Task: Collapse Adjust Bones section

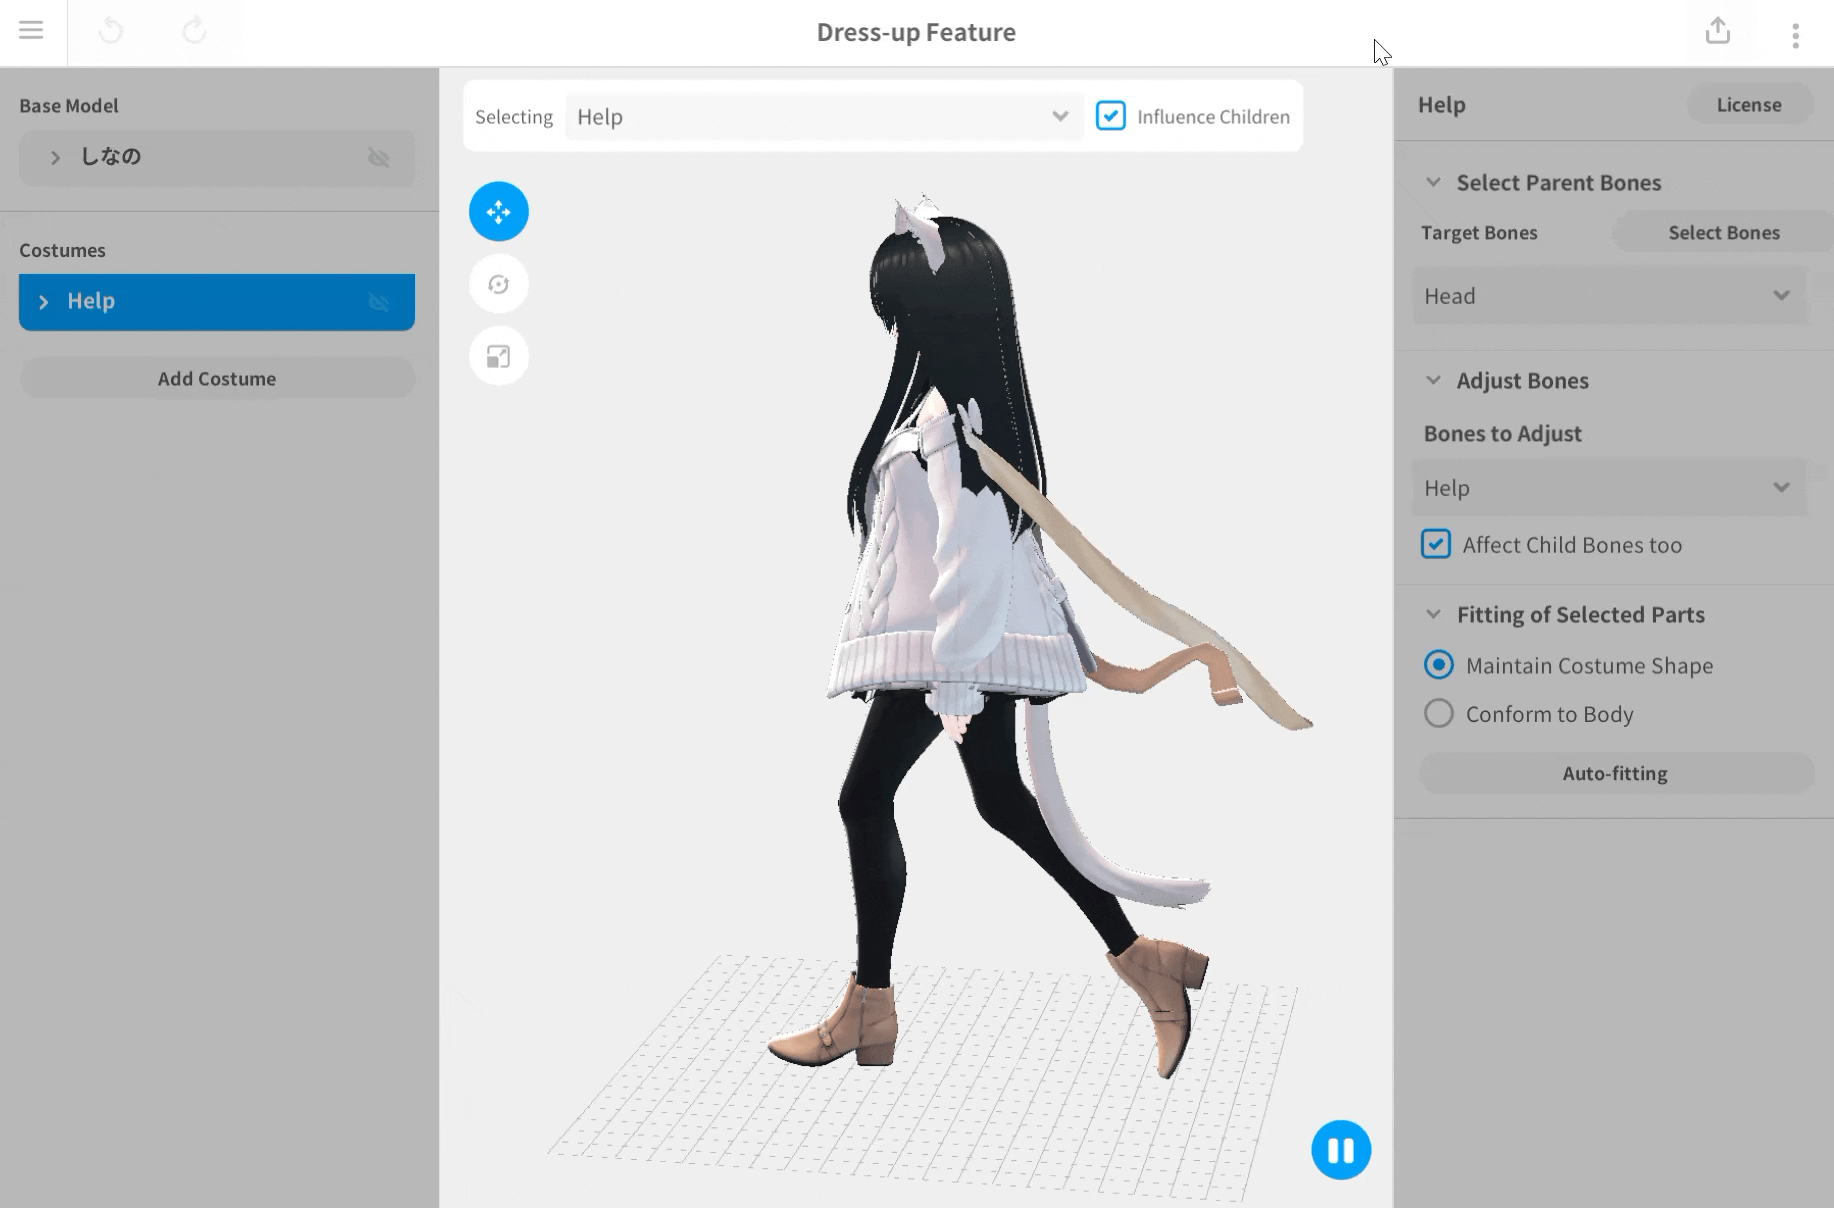Action: coord(1433,380)
